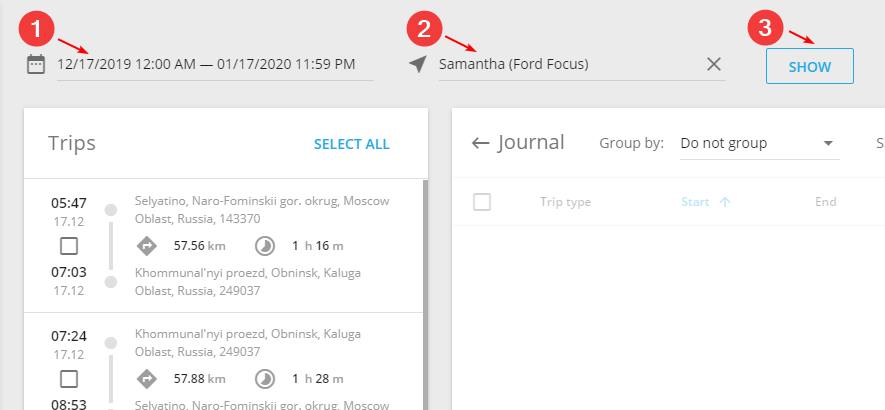Tick the Journal header select-all checkbox

pos(482,202)
